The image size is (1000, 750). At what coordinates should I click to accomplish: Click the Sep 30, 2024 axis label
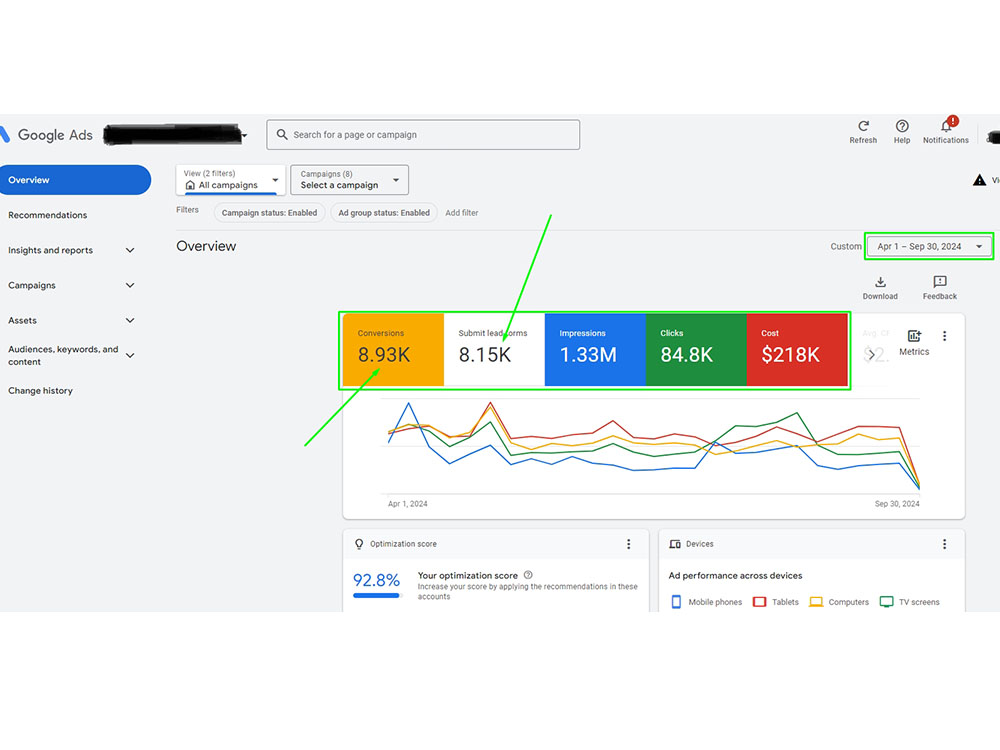point(897,504)
